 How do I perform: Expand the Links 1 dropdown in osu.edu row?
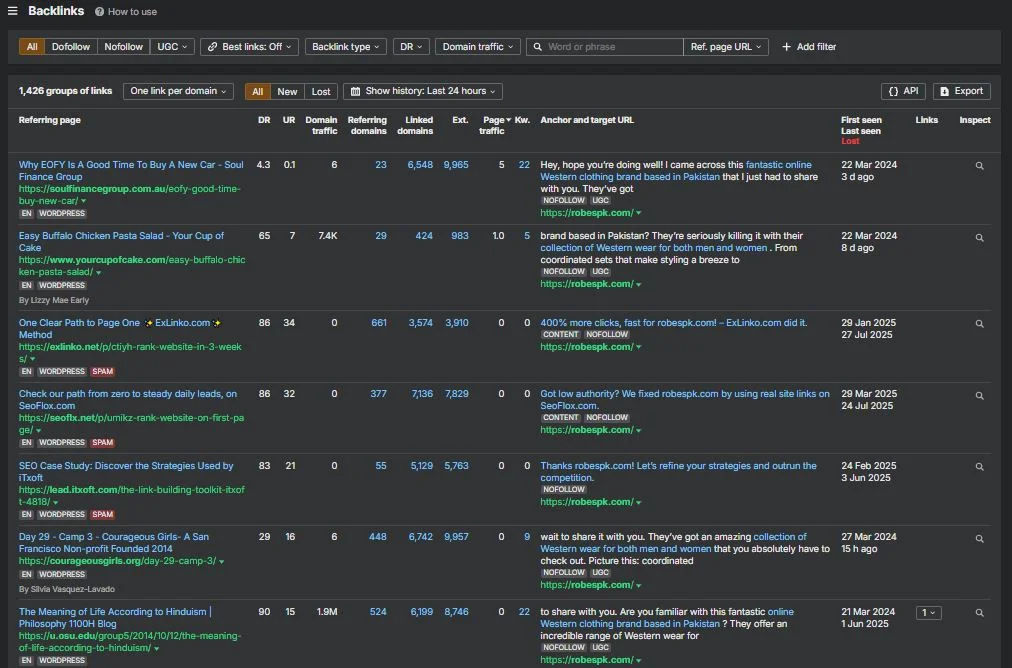point(928,612)
